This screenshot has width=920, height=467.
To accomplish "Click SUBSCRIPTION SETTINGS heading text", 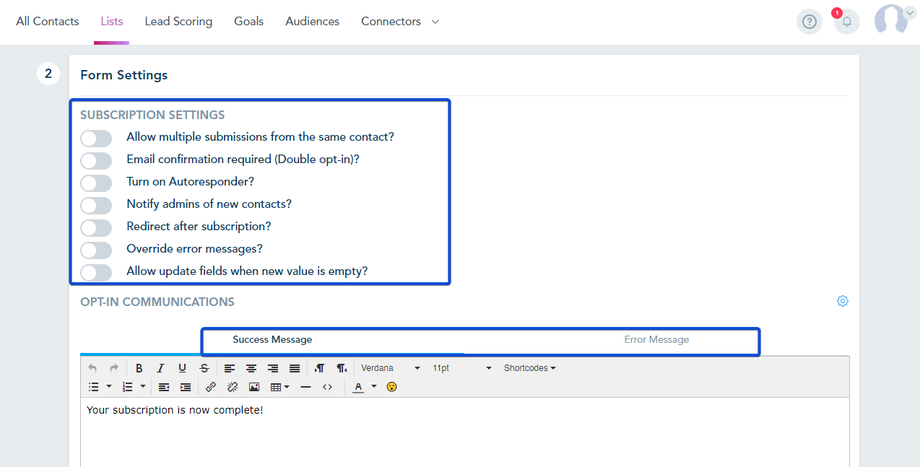I will click(153, 115).
